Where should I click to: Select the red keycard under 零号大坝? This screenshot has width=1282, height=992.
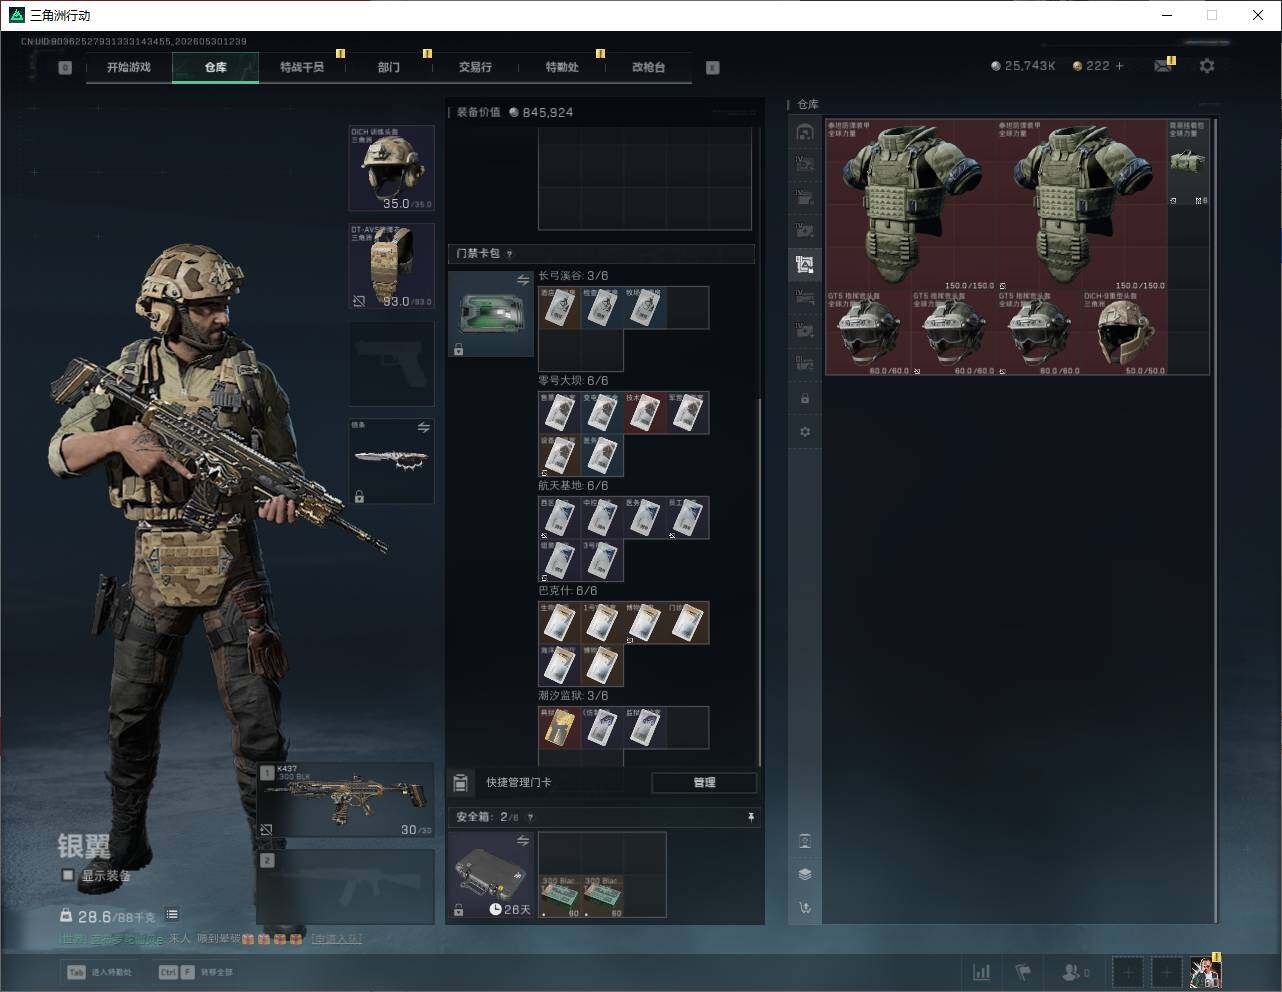coord(645,413)
